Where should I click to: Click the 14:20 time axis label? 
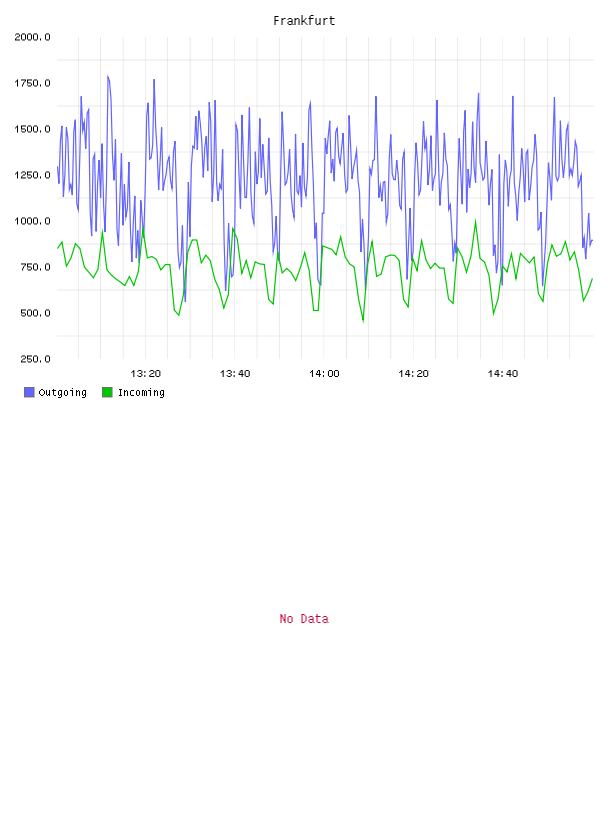413,374
